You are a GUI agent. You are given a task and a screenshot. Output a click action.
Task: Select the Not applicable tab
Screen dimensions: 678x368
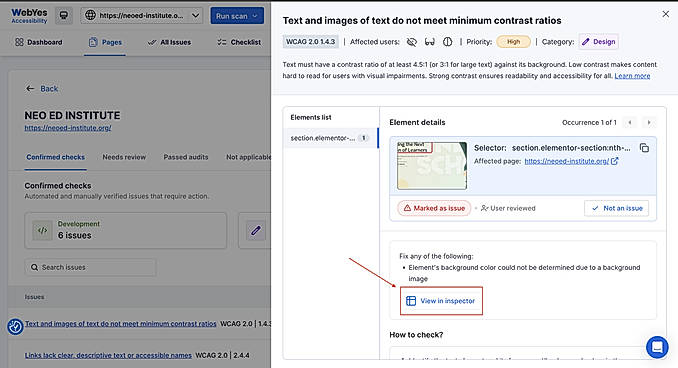pos(248,157)
